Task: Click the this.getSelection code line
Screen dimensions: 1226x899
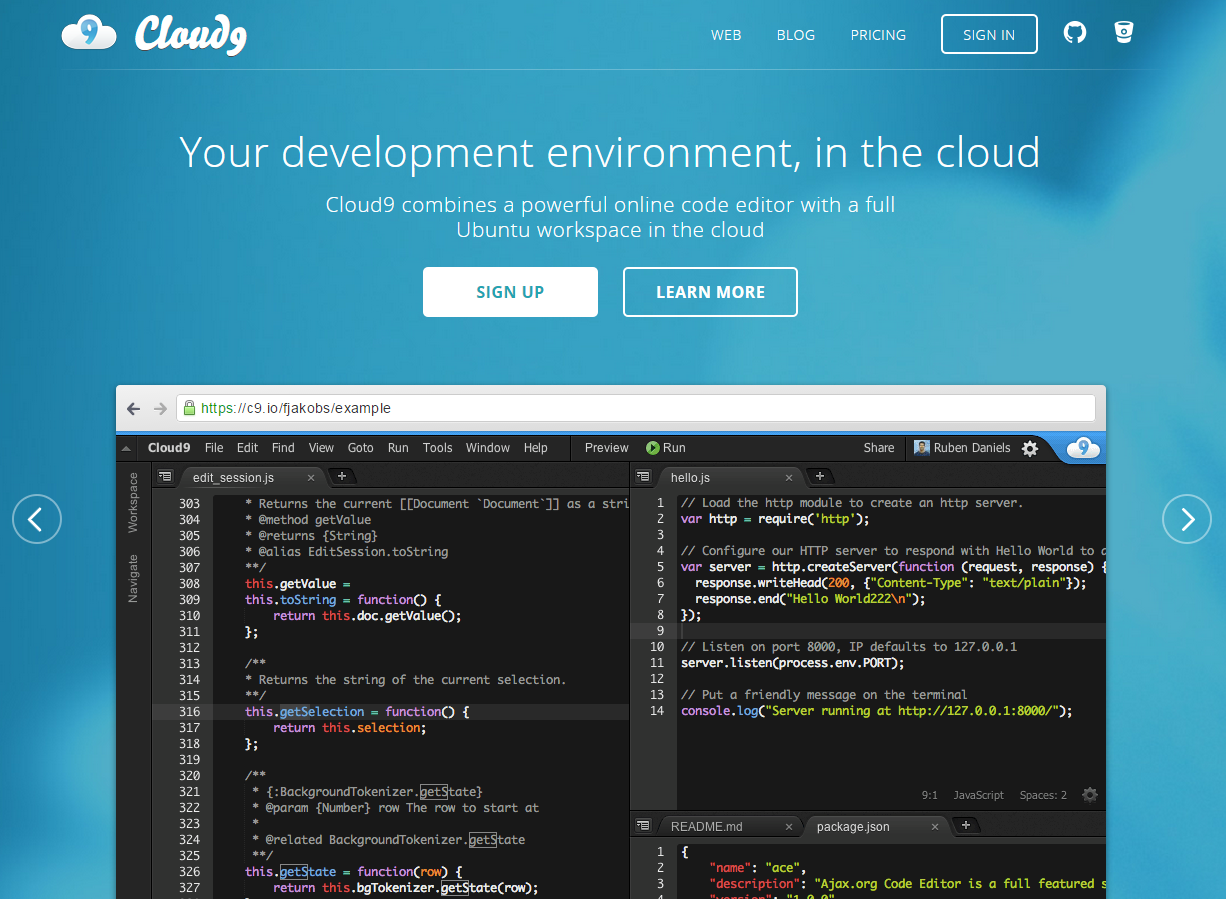Action: [357, 712]
